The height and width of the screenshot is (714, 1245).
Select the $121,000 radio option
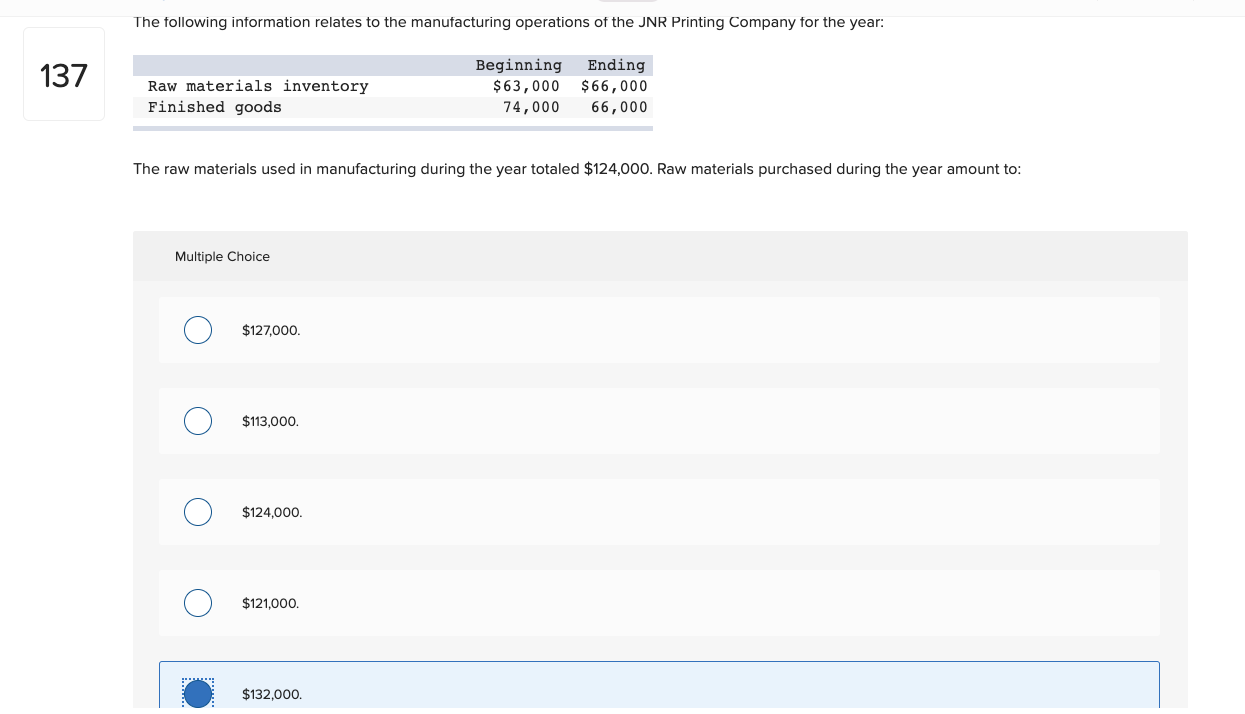coord(198,603)
